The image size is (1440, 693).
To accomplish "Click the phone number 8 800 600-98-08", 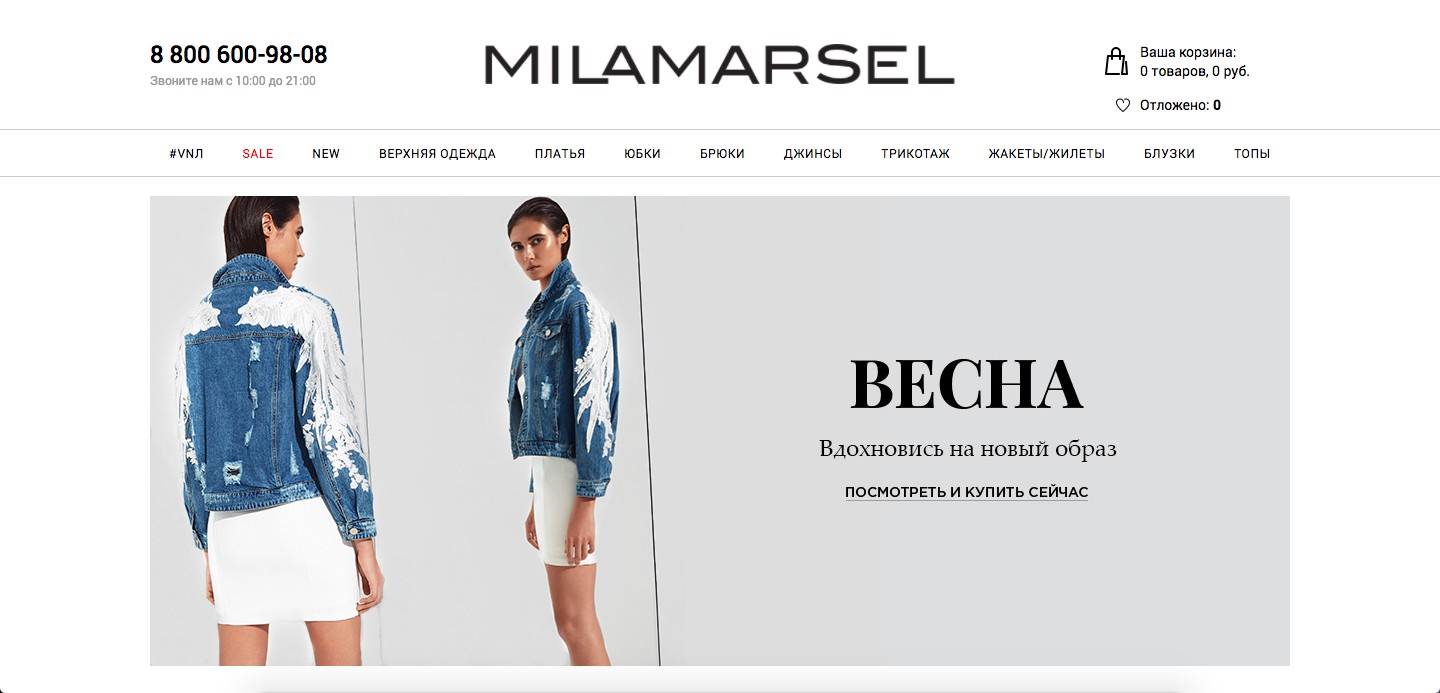I will [x=239, y=55].
